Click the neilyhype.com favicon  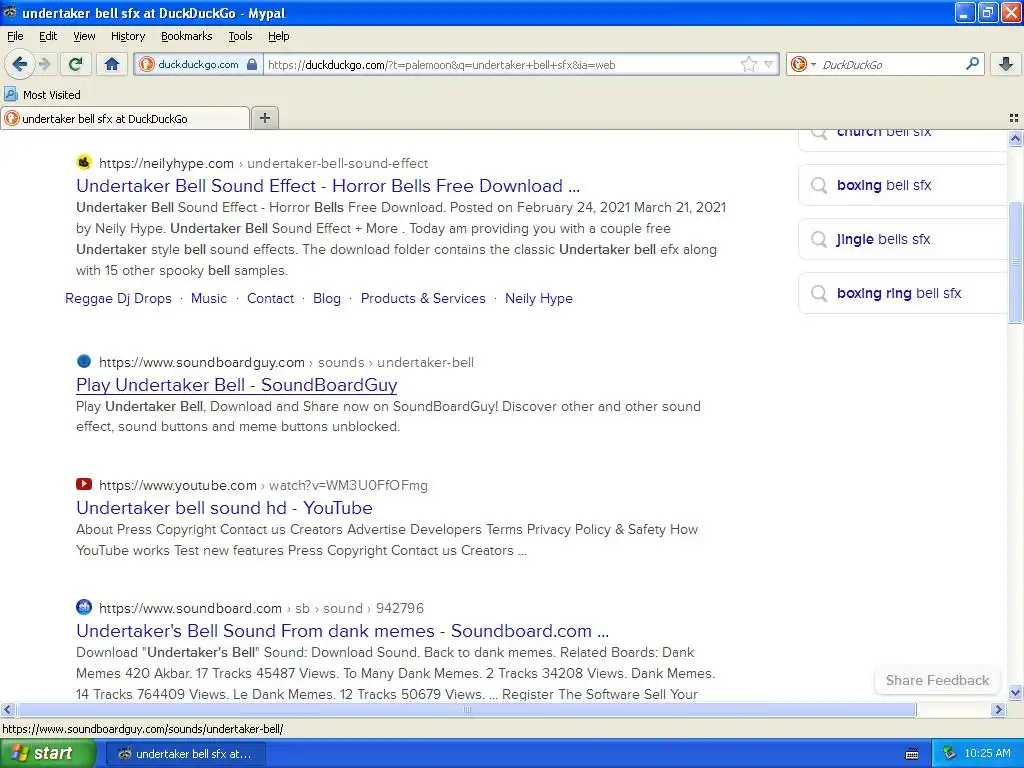point(84,162)
